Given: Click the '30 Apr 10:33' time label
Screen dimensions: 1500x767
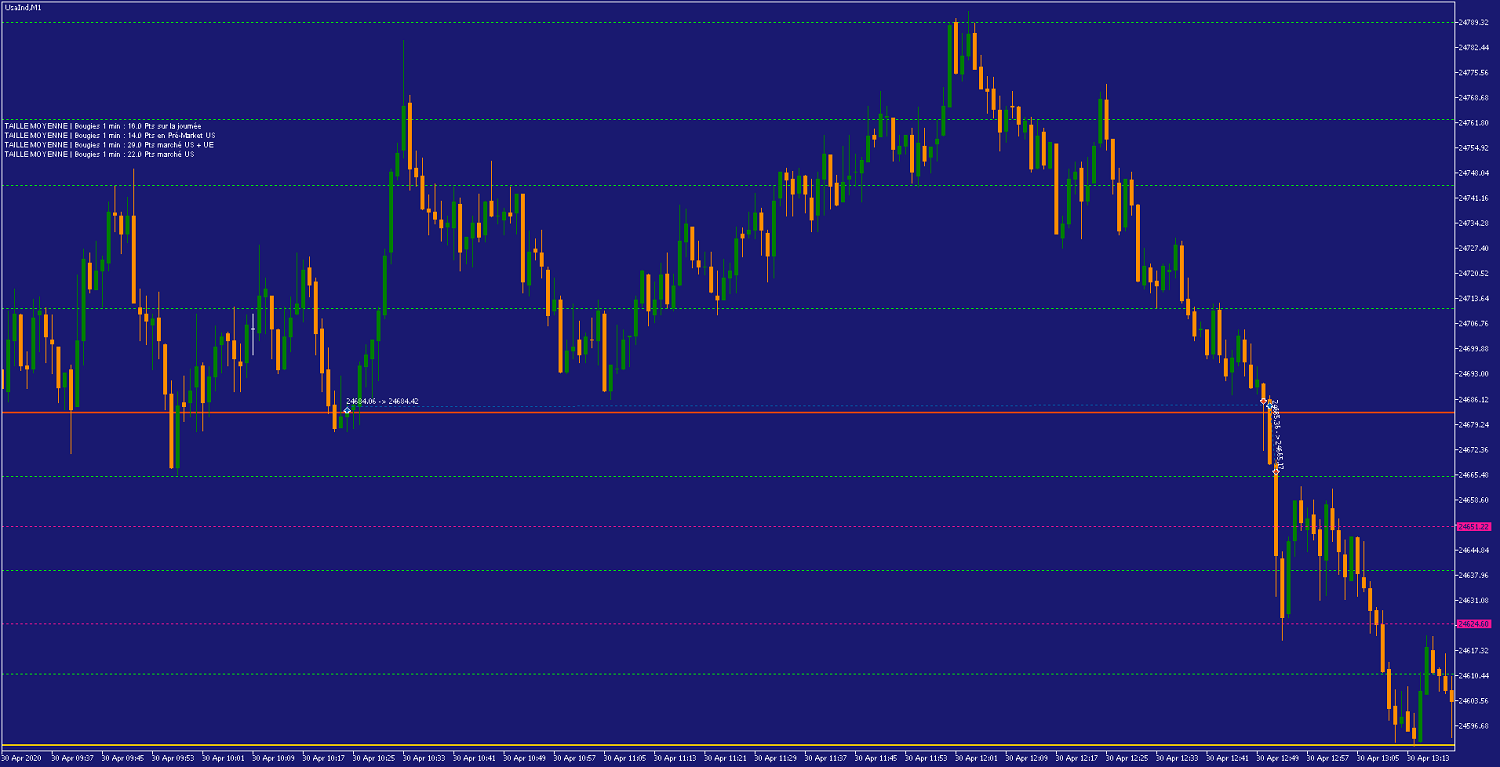Looking at the screenshot, I should coord(424,757).
